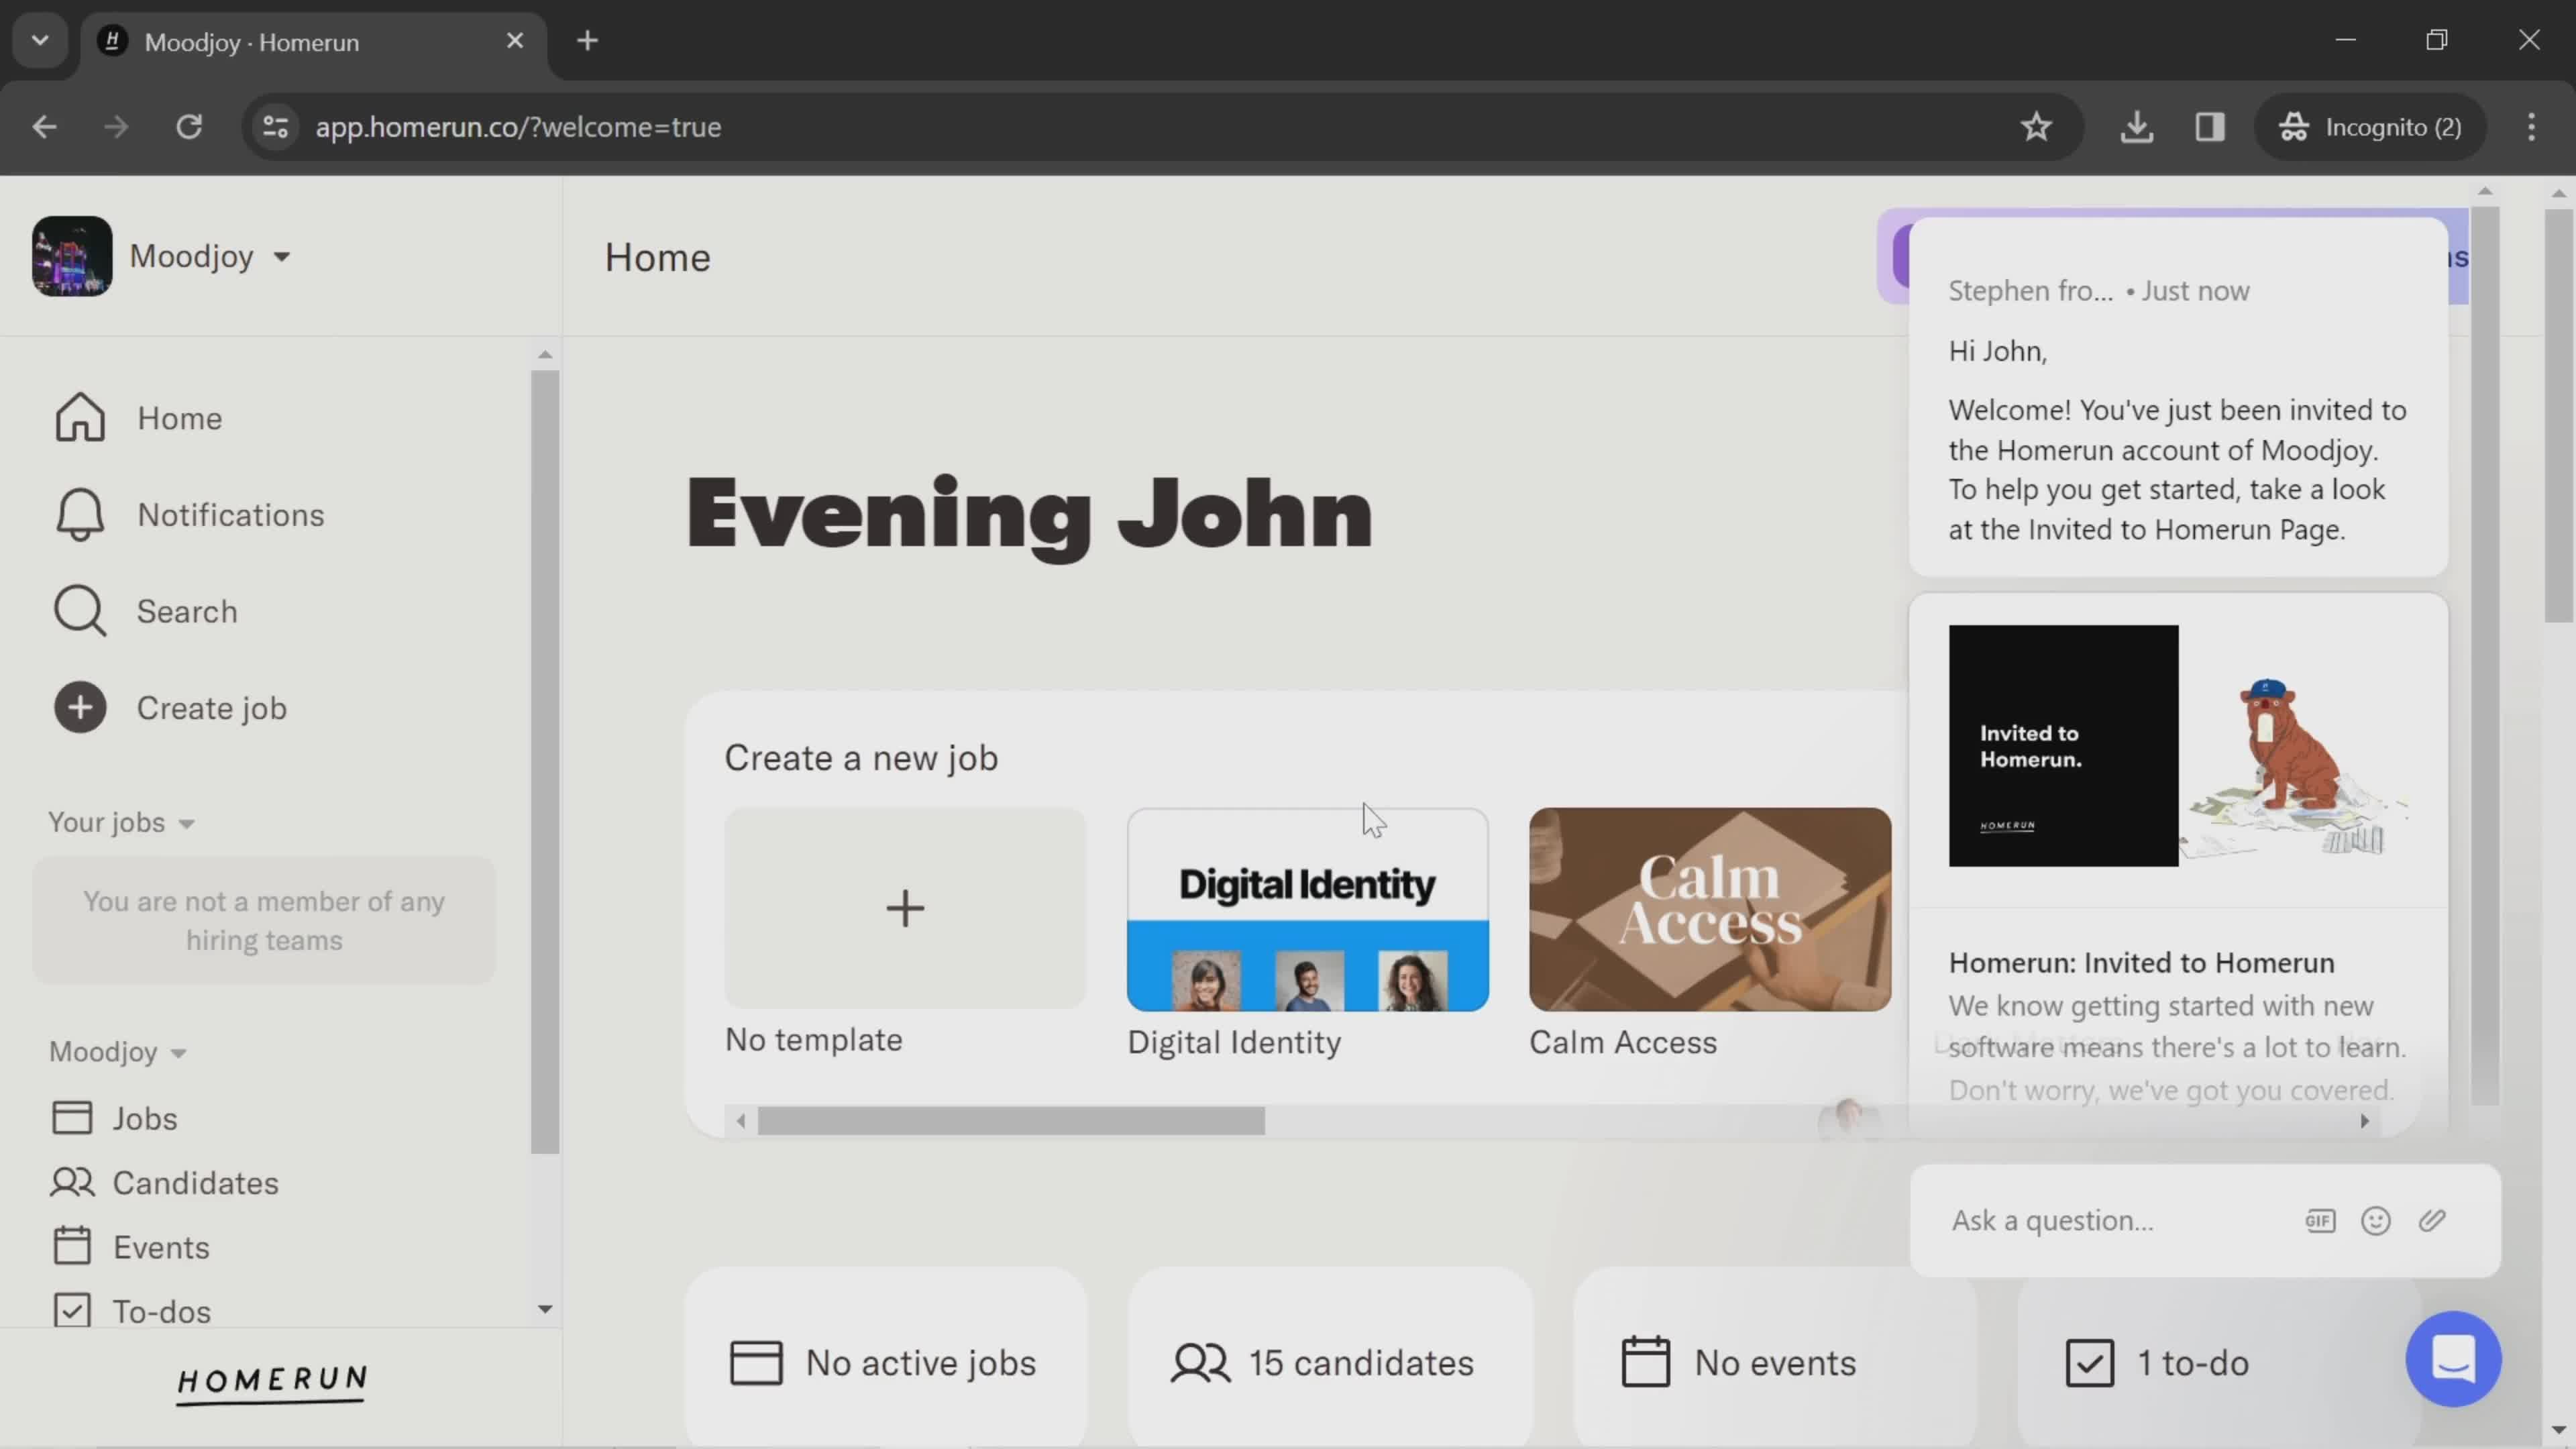The image size is (2576, 1449).
Task: Open the emoji picker in chat
Action: (x=2376, y=1221)
